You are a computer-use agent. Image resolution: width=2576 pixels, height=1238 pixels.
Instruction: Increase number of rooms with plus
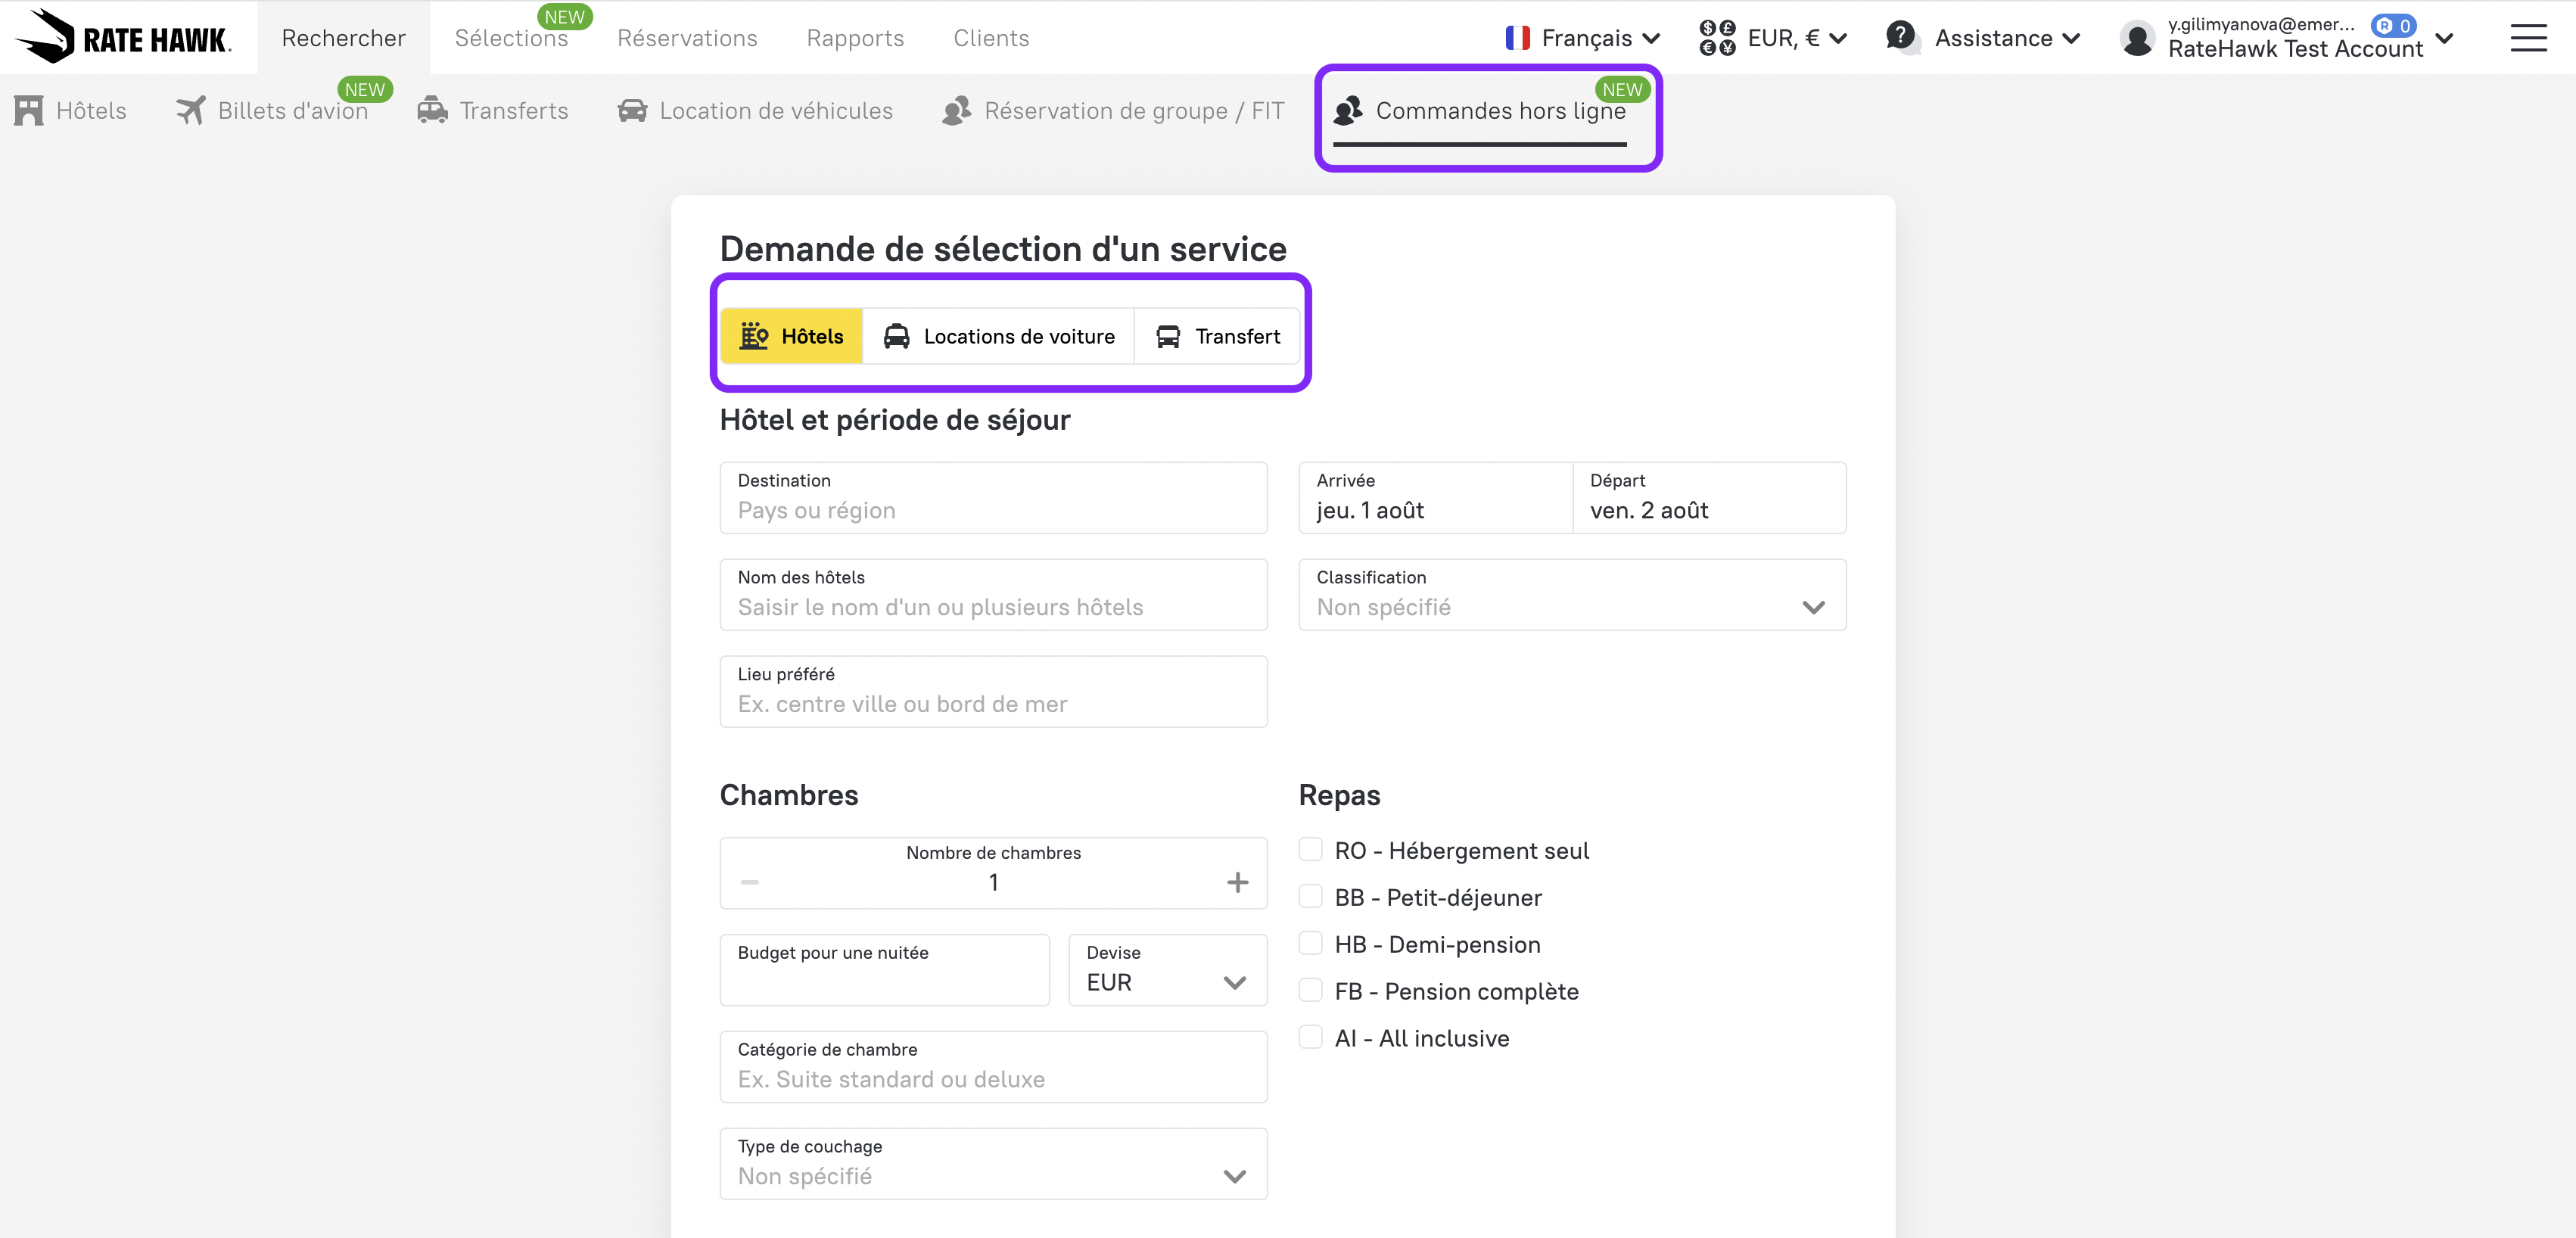[1237, 882]
